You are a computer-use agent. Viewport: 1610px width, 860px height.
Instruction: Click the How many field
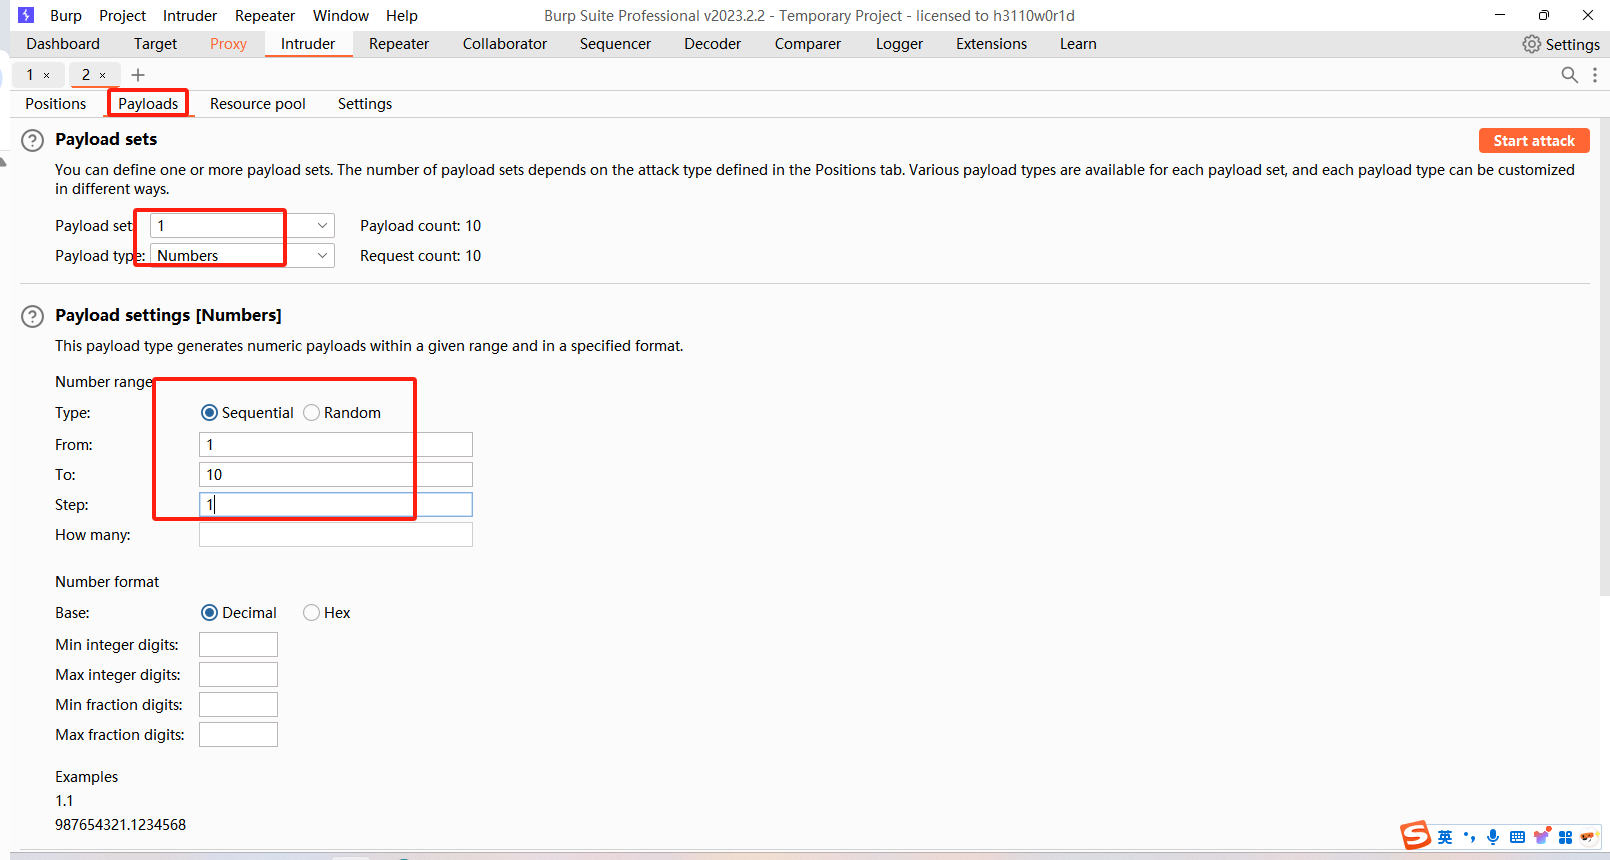(x=336, y=535)
